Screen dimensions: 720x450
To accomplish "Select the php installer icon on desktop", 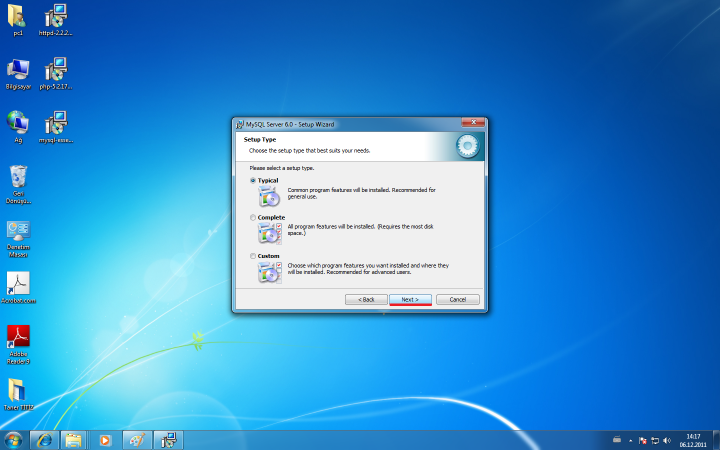I will pyautogui.click(x=56, y=70).
